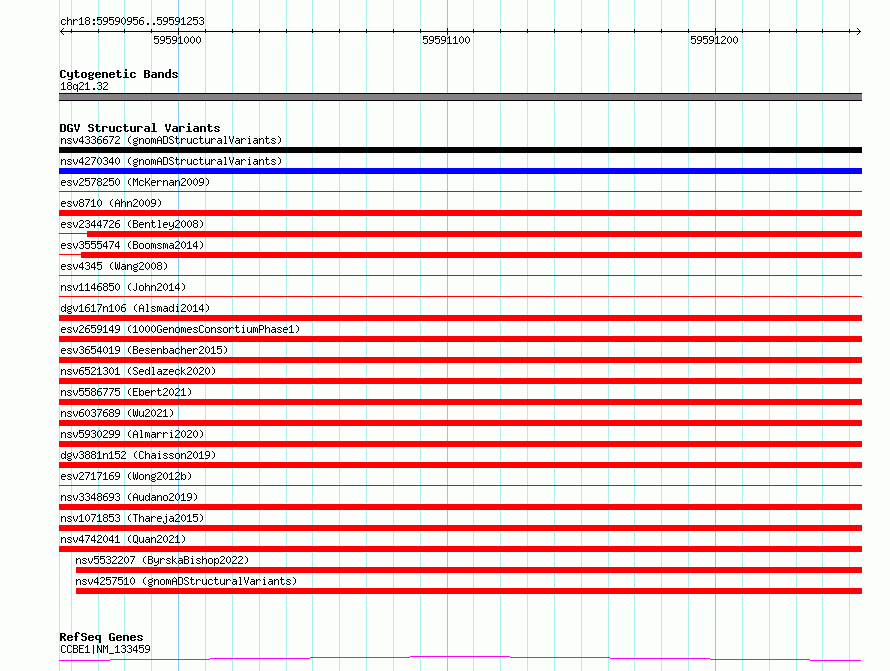The width and height of the screenshot is (890, 671).
Task: Select the red bar under dgv1617n106
Action: click(460, 318)
